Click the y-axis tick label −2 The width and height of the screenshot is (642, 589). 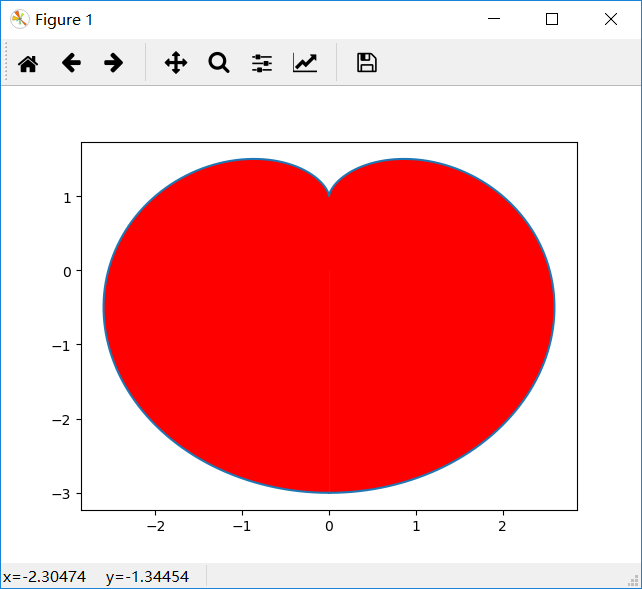click(61, 420)
